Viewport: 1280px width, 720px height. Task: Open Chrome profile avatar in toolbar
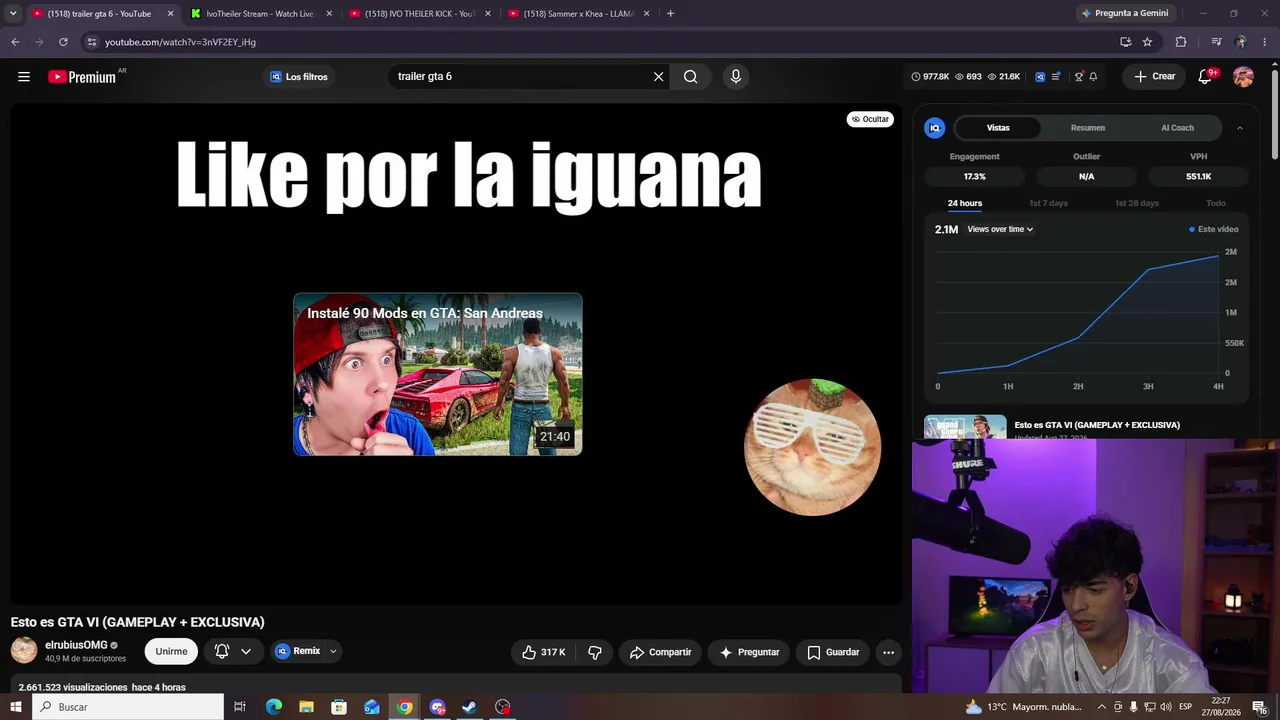[1240, 42]
